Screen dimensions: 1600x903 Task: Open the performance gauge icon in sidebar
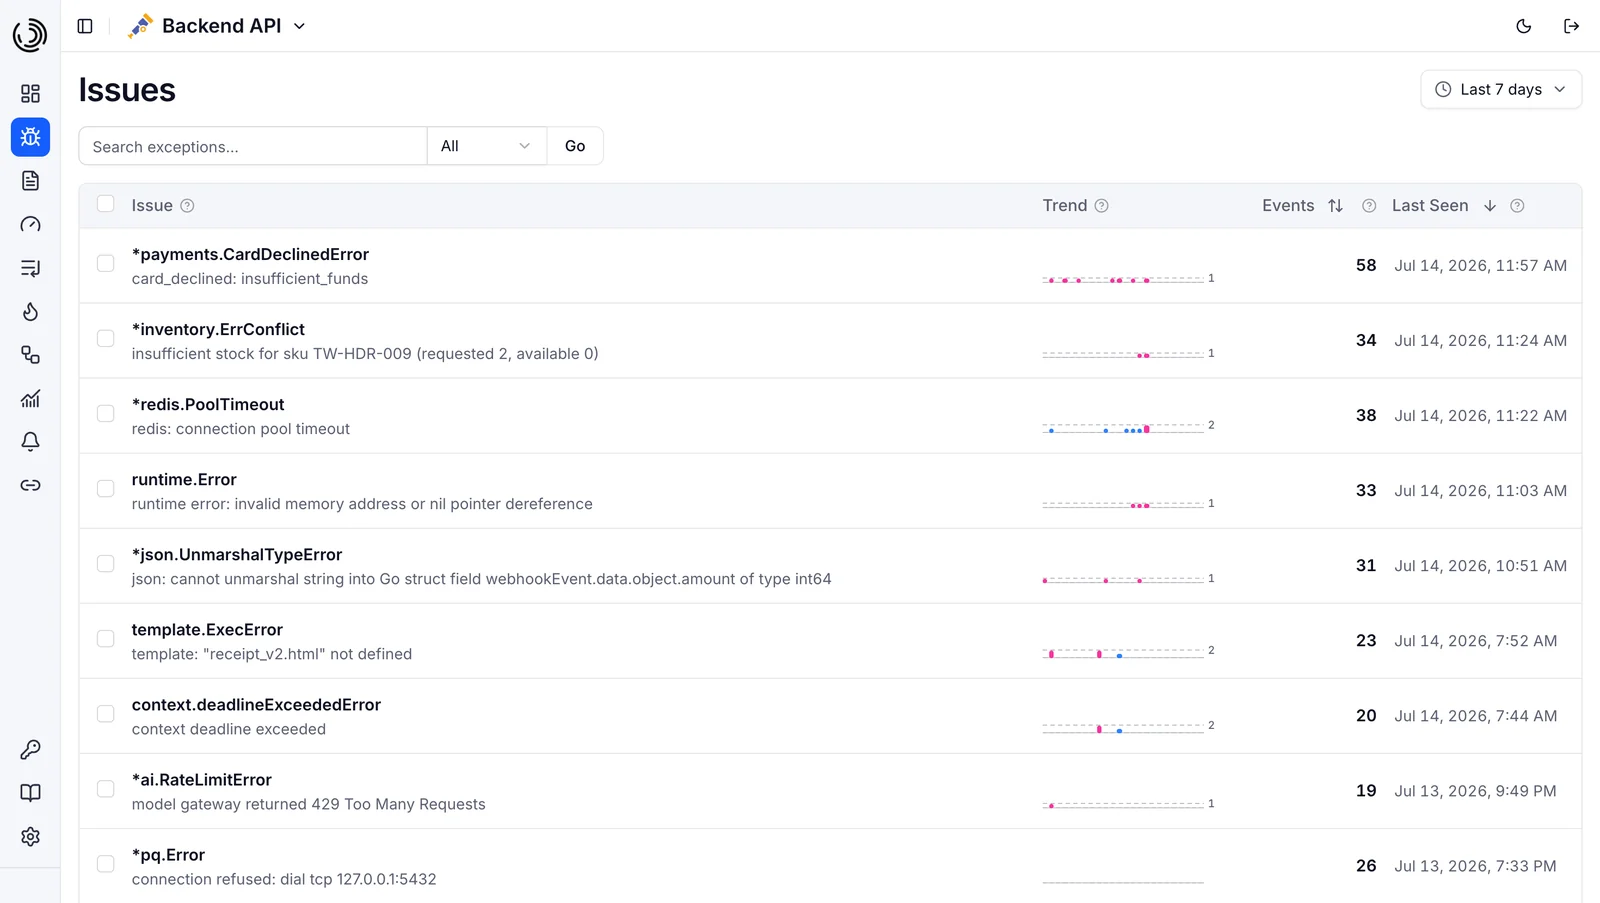(30, 224)
